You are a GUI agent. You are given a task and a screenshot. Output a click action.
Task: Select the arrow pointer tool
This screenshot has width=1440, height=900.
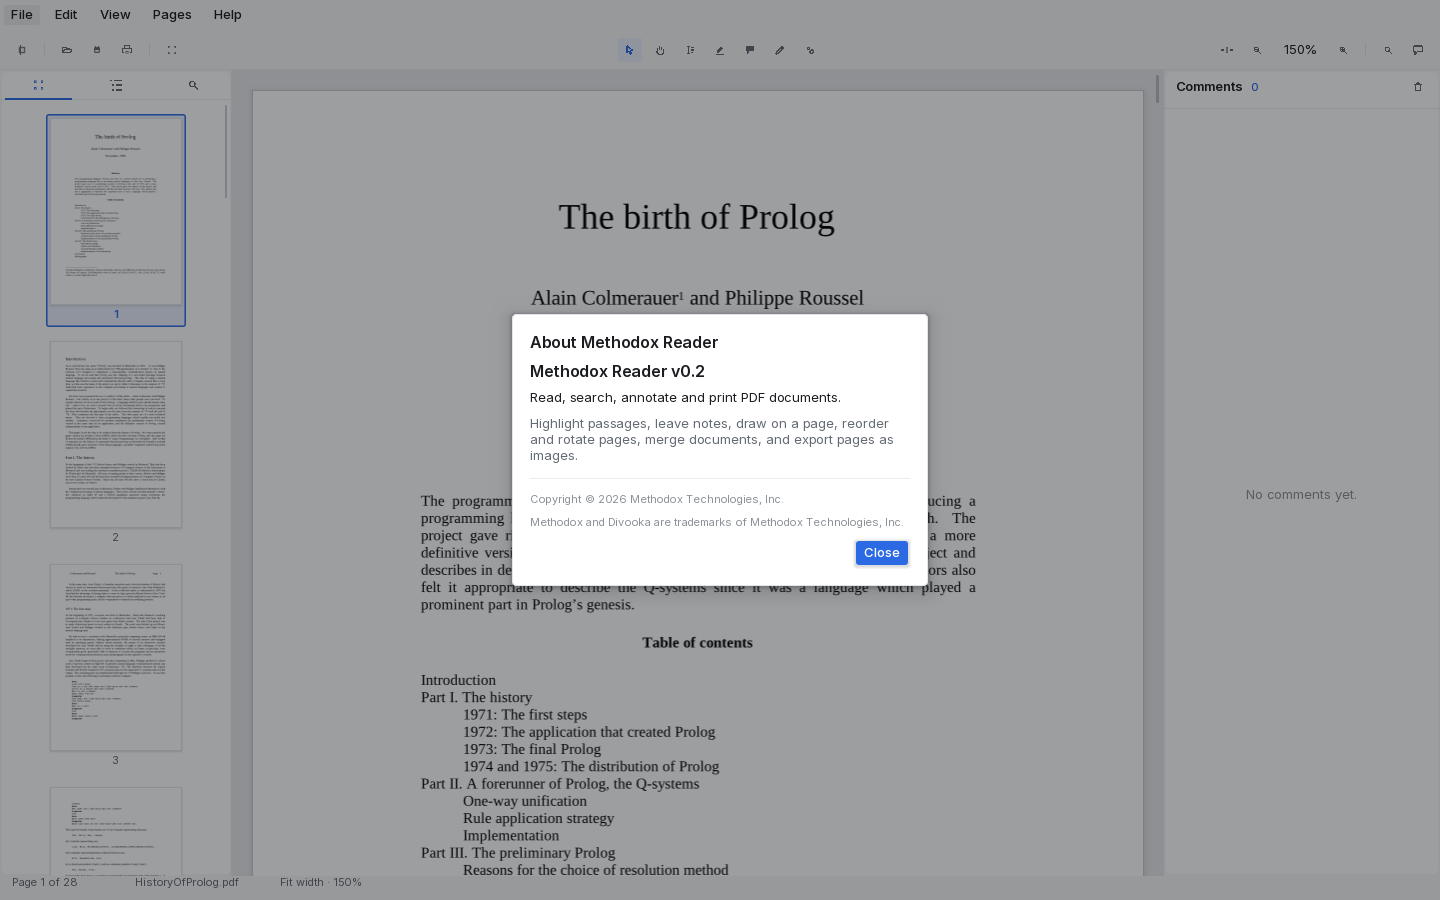(x=630, y=50)
